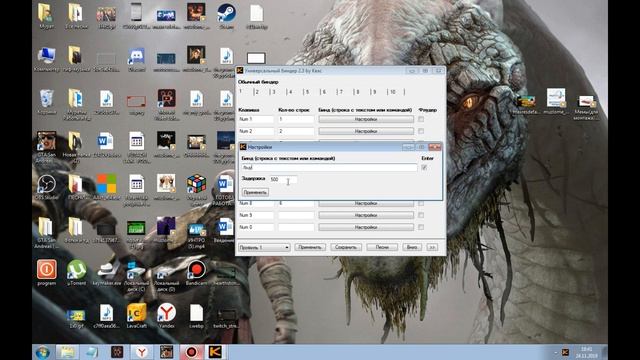
Task: Click the Сохранить button in binder
Action: (x=346, y=247)
